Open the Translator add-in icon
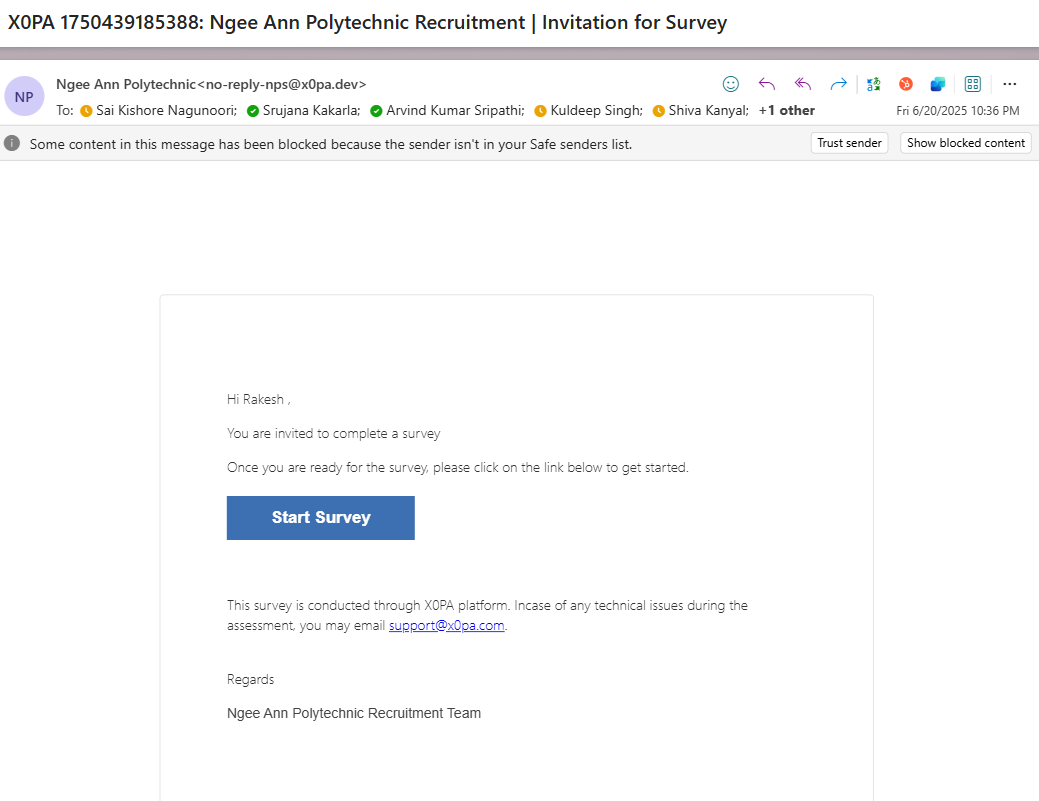This screenshot has width=1039, height=801. 874,84
